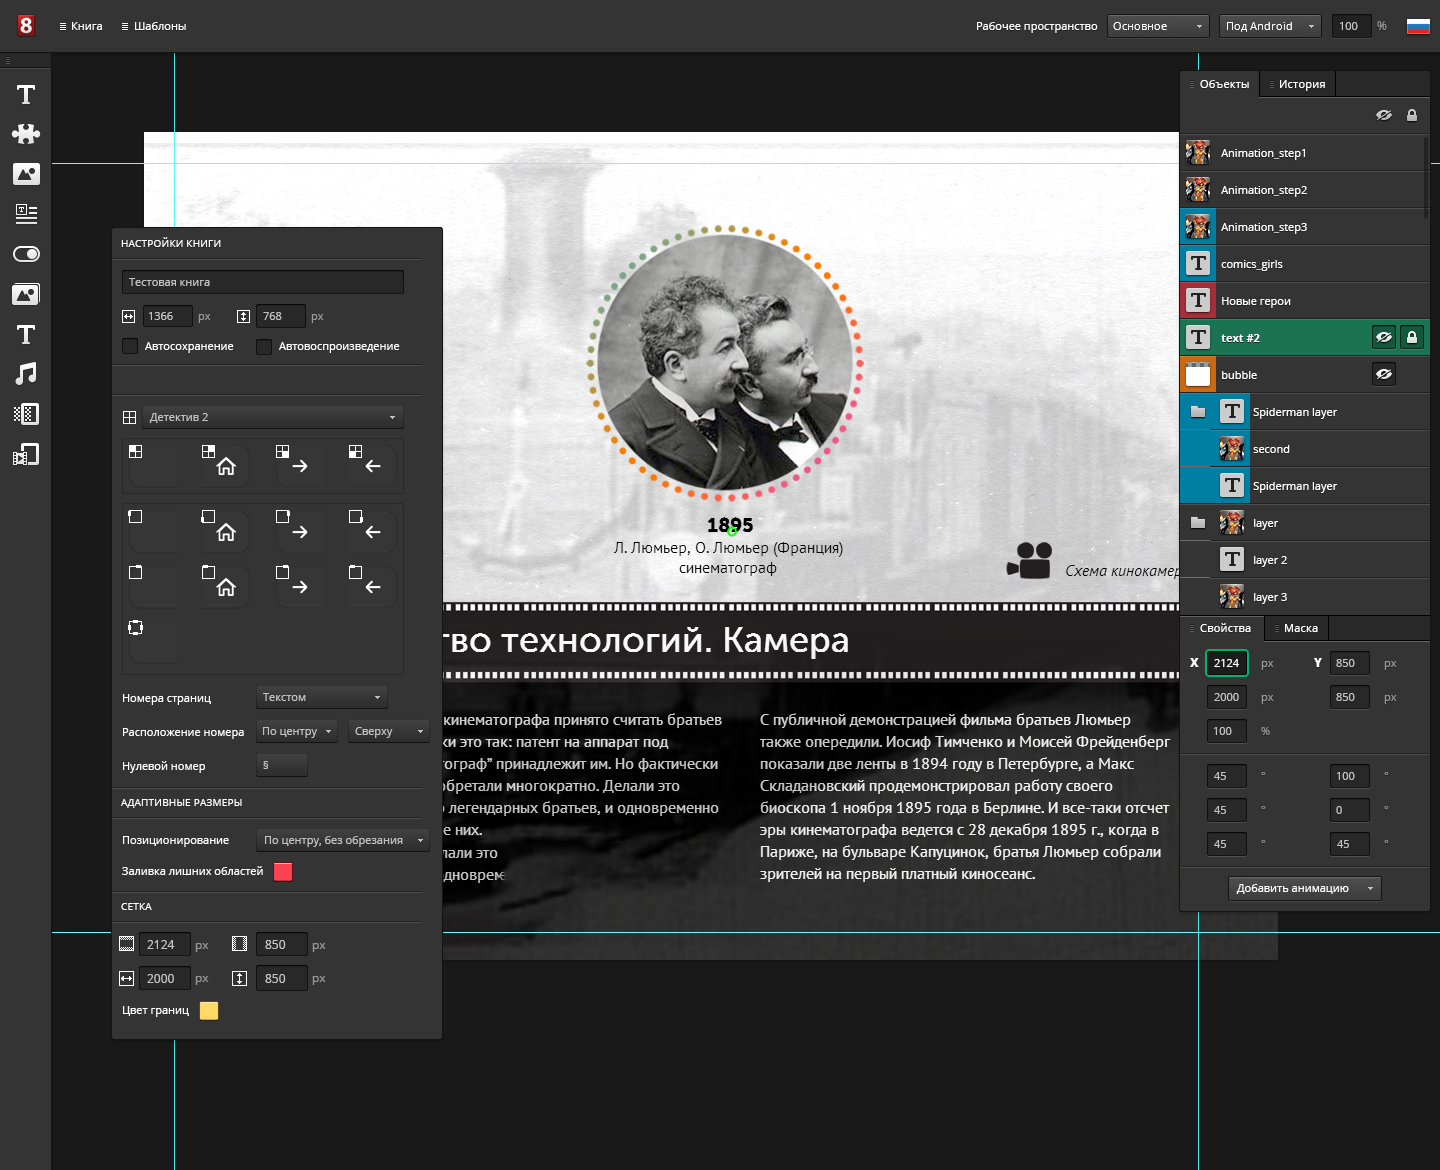Select the image tool in sidebar
This screenshot has width=1440, height=1170.
[x=26, y=174]
